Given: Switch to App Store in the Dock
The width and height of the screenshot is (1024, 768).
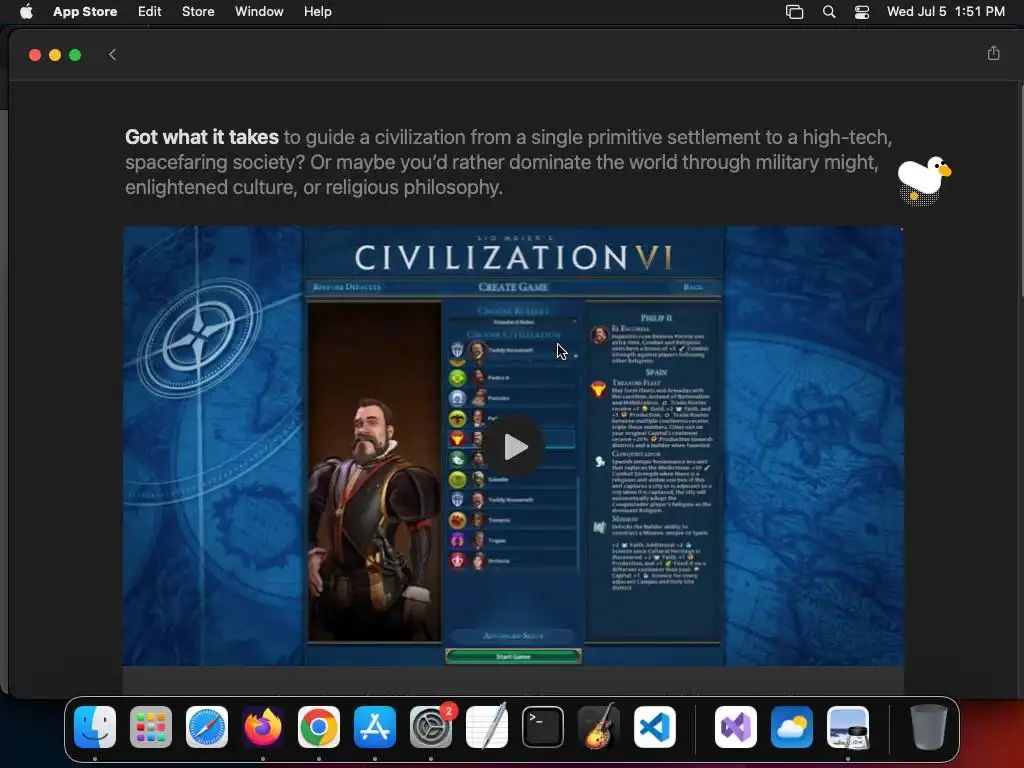Looking at the screenshot, I should point(375,727).
